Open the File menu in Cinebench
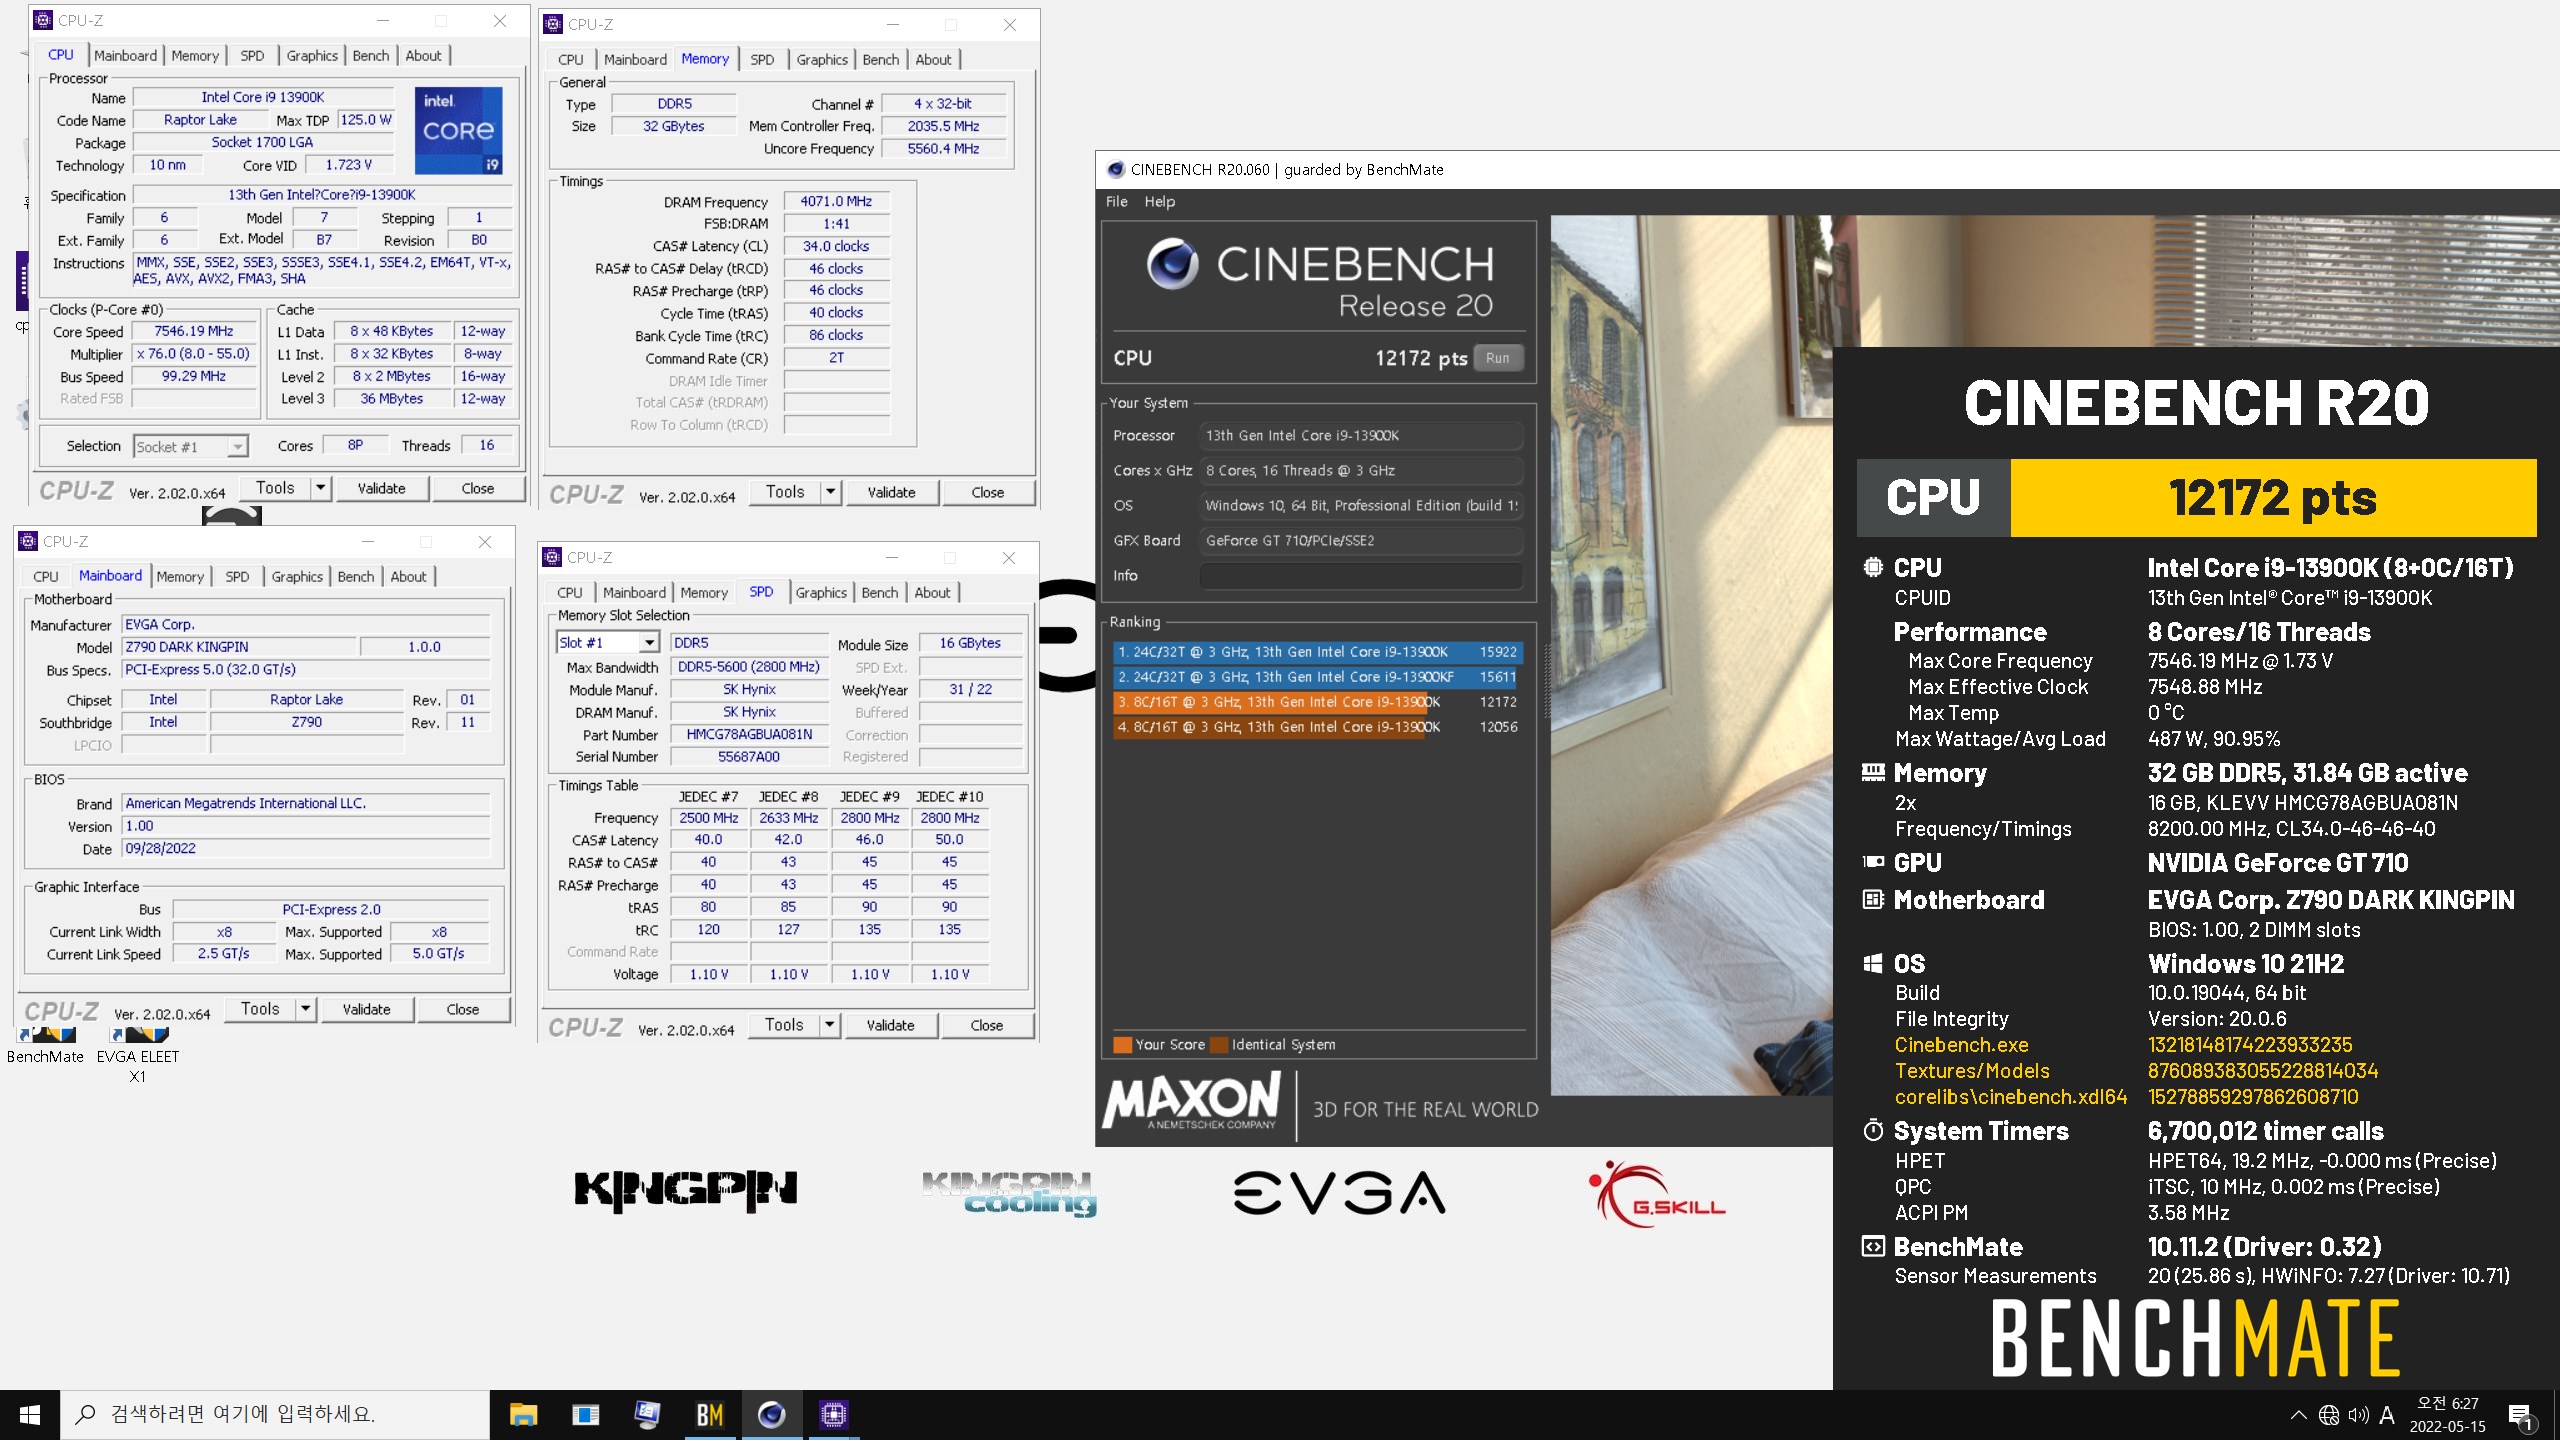2560x1440 pixels. point(1116,201)
